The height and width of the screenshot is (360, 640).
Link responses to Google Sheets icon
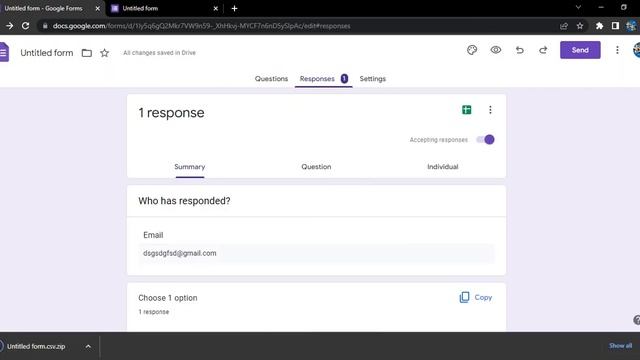pos(467,110)
